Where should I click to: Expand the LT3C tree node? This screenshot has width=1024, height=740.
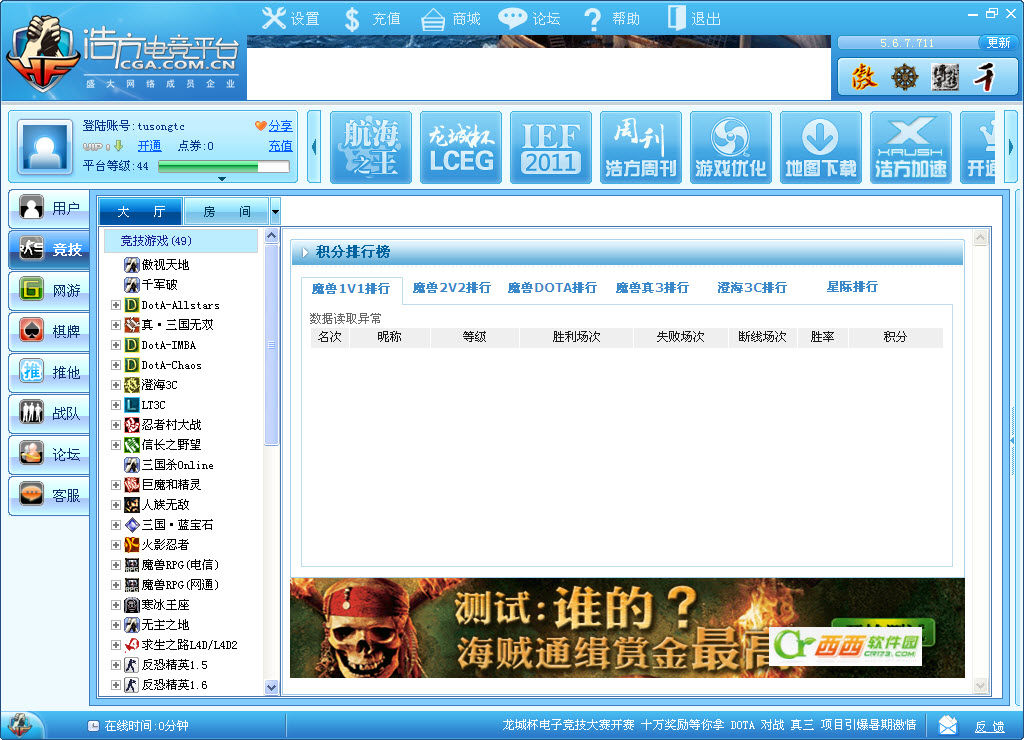tap(116, 405)
